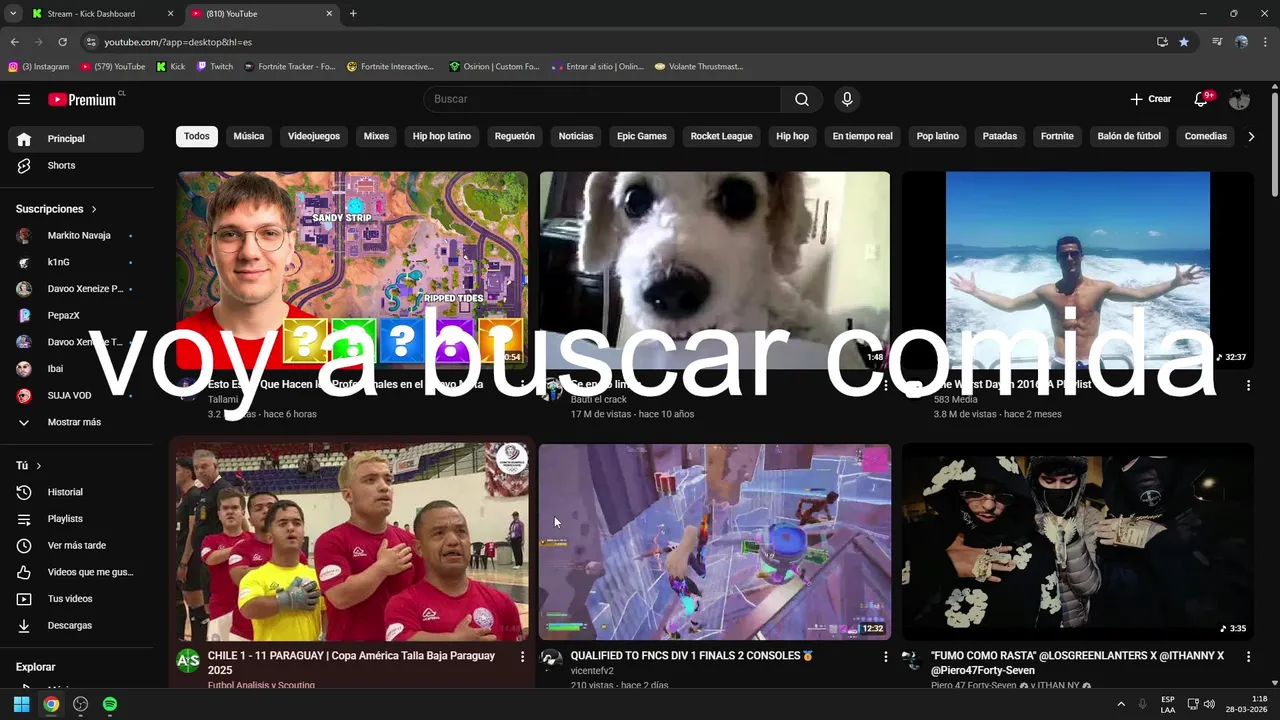The height and width of the screenshot is (720, 1280).
Task: Open the white dog video thumbnail
Action: (x=715, y=269)
